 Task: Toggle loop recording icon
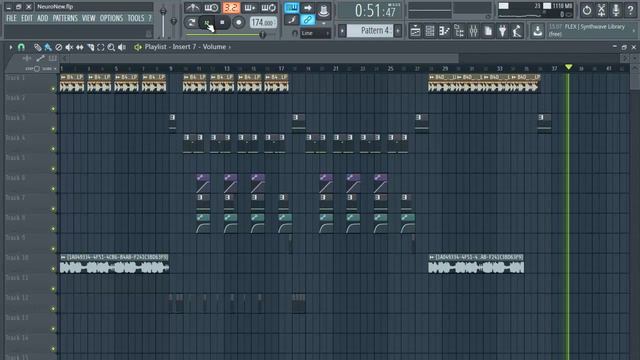click(x=269, y=8)
